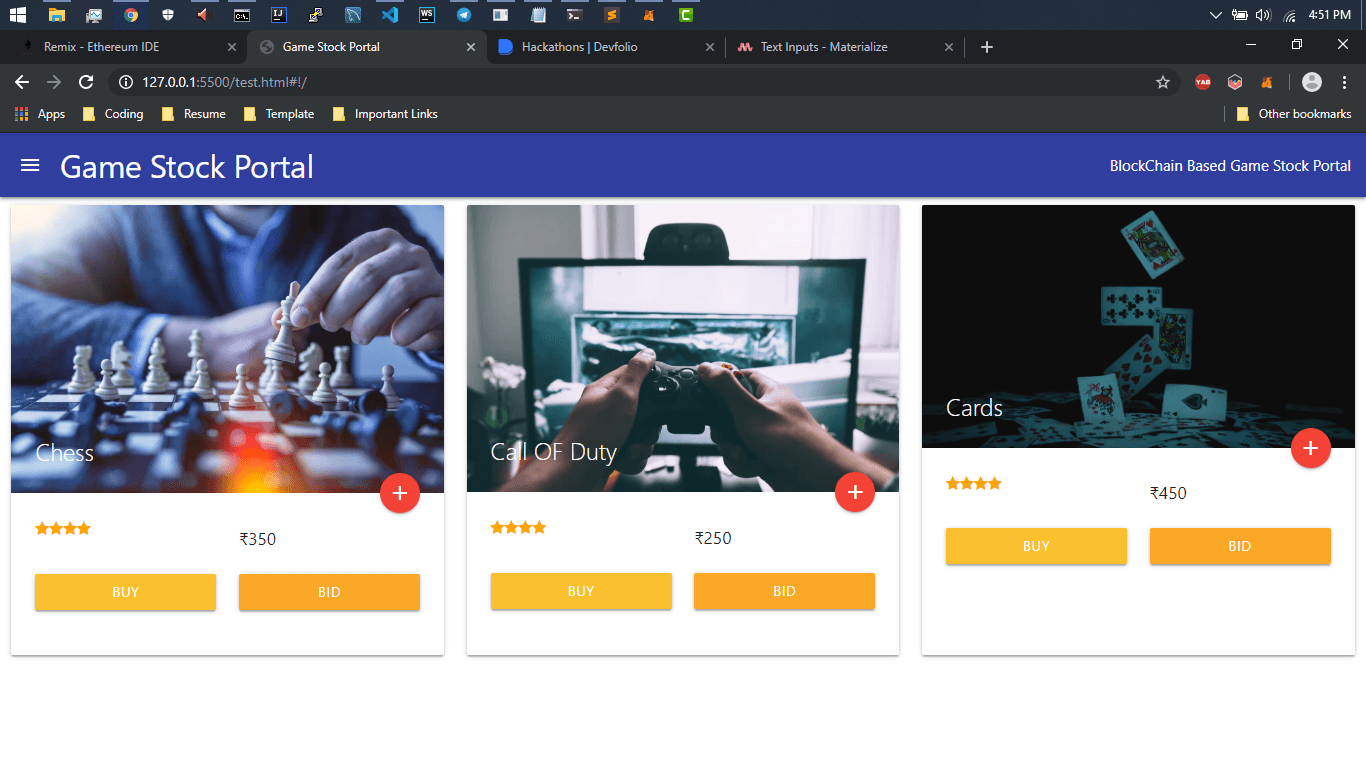Open the Apps shortcut in the bookmarks bar
The width and height of the screenshot is (1366, 768).
(40, 114)
